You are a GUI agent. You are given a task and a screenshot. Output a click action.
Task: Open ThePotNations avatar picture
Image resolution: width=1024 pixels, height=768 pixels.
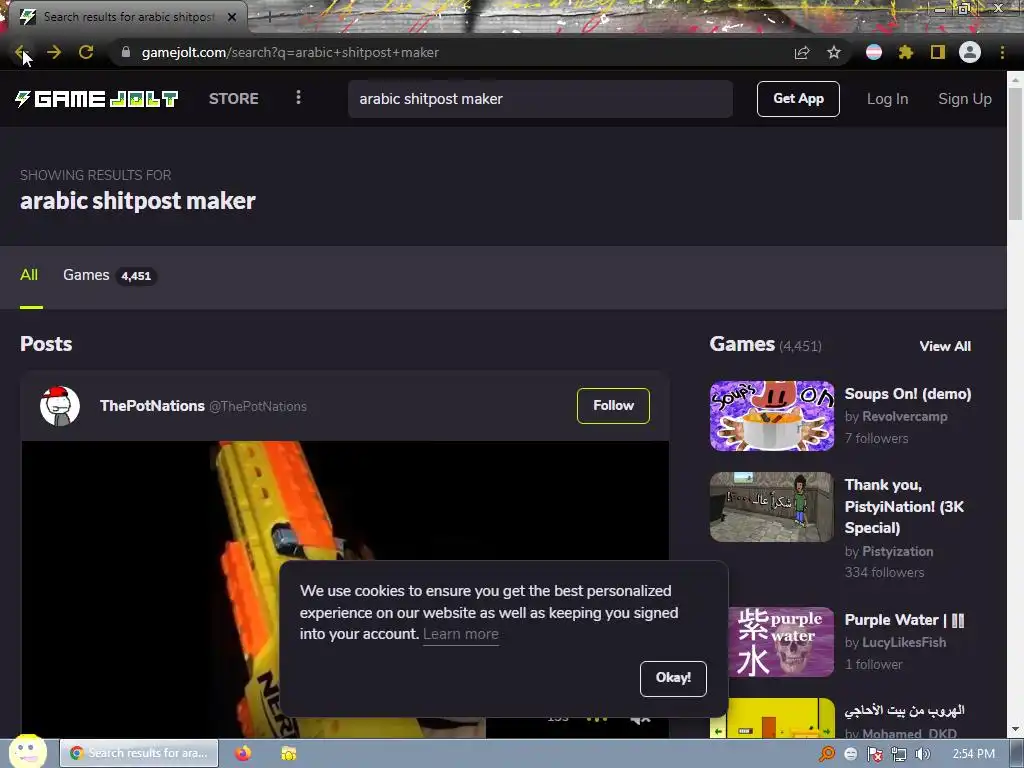59,406
